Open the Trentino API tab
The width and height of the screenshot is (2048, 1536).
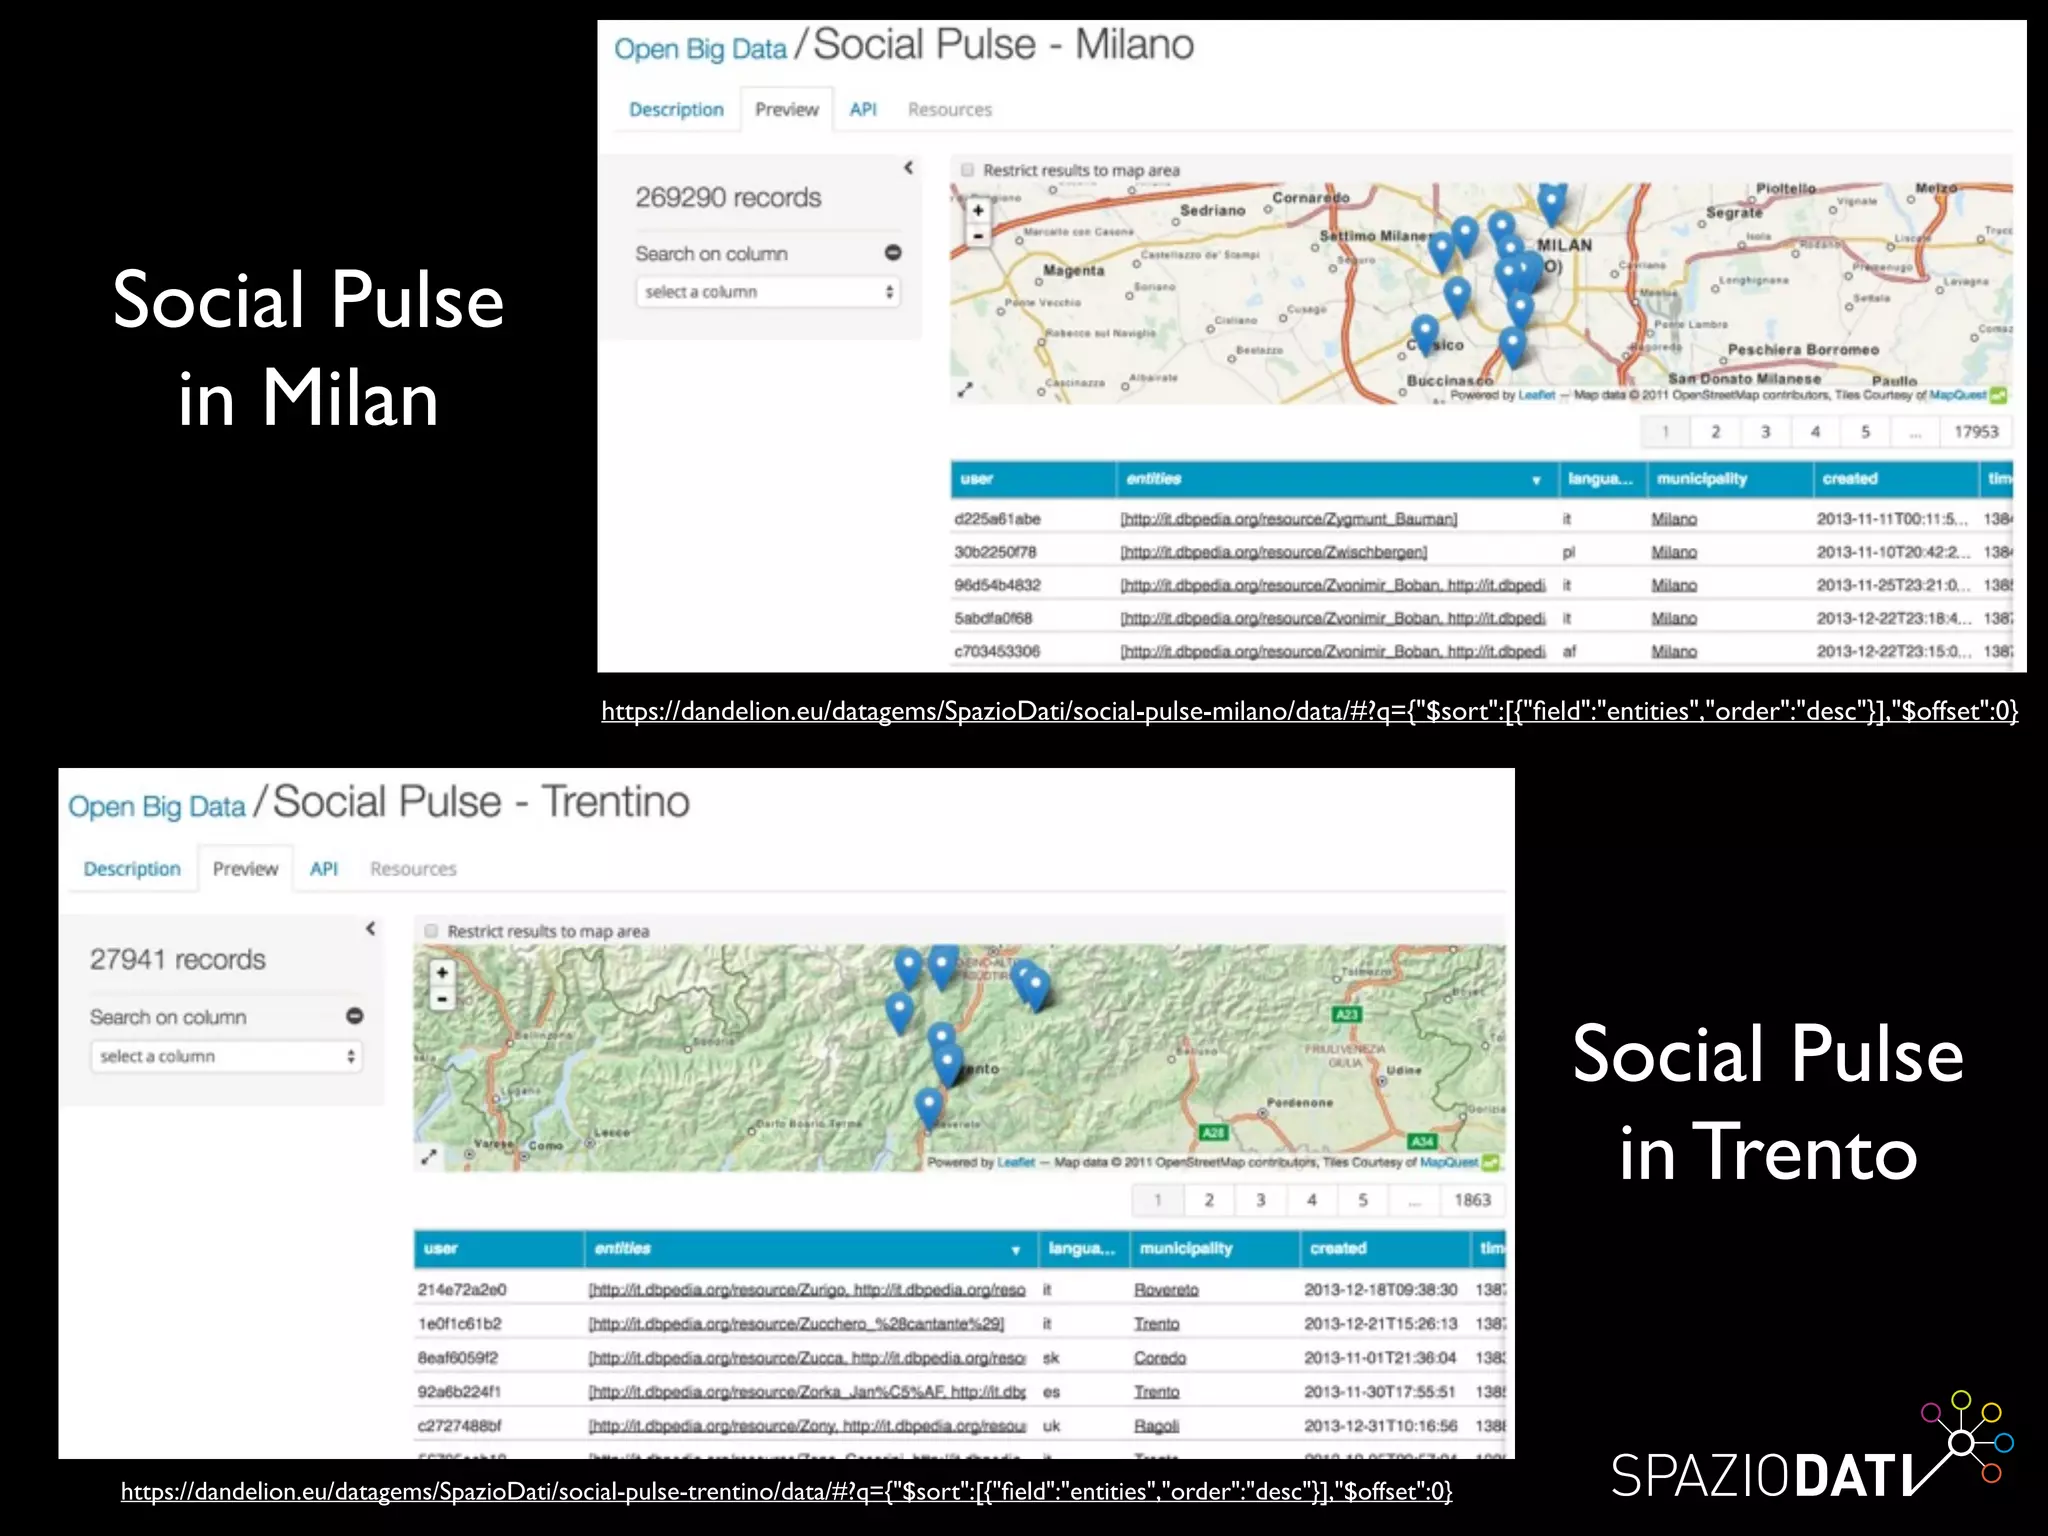point(323,869)
